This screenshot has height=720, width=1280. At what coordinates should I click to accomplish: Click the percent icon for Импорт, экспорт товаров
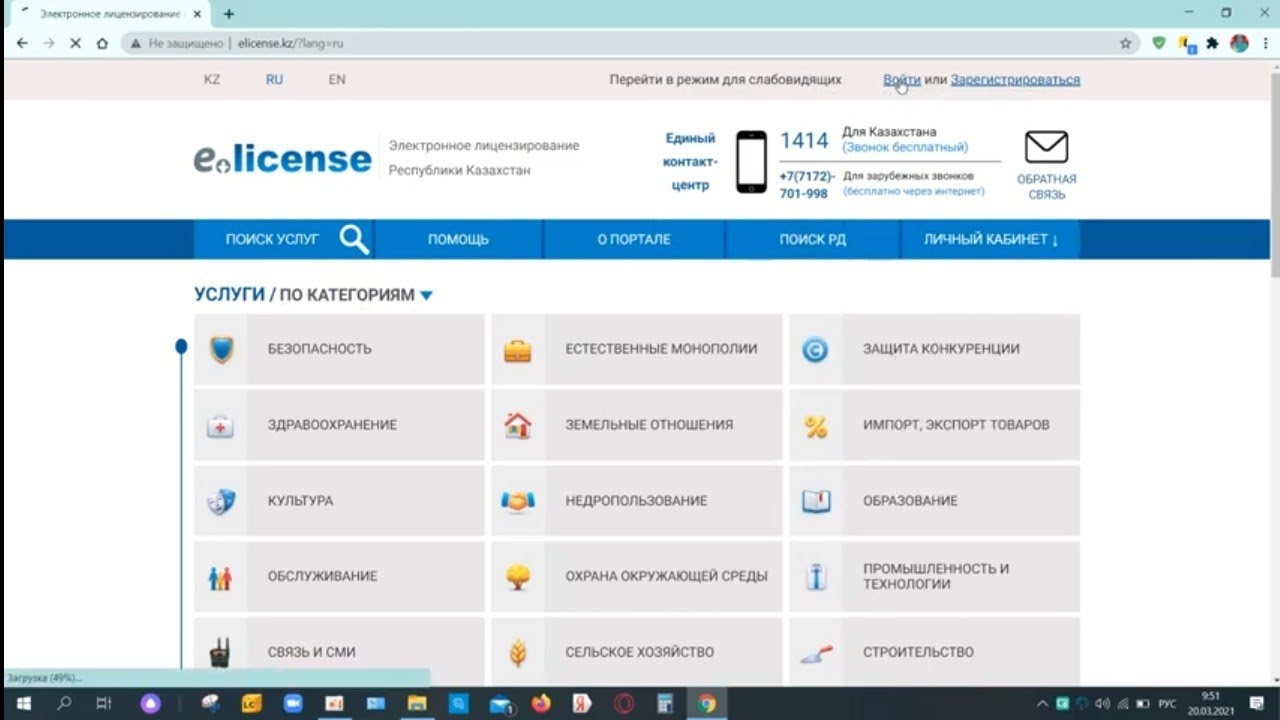click(x=815, y=426)
